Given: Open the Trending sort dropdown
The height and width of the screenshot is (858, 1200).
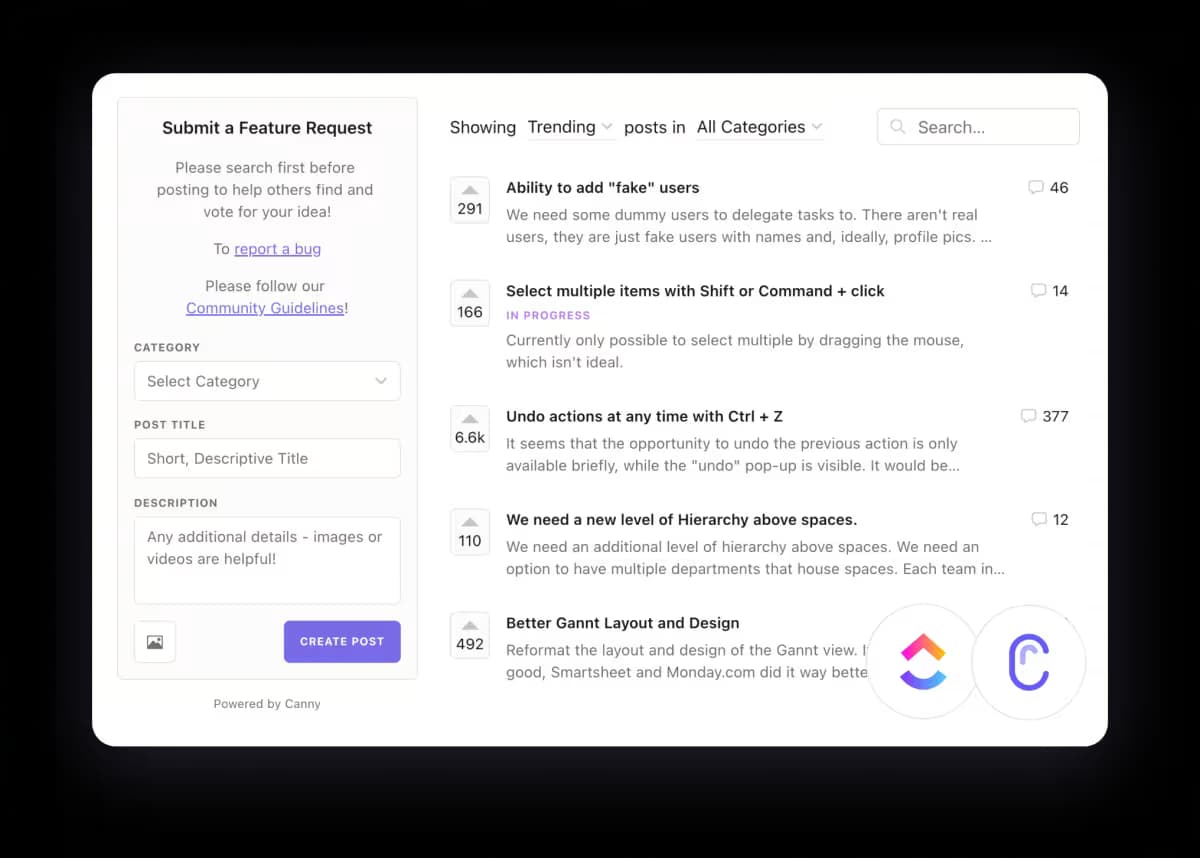Looking at the screenshot, I should click(x=570, y=127).
